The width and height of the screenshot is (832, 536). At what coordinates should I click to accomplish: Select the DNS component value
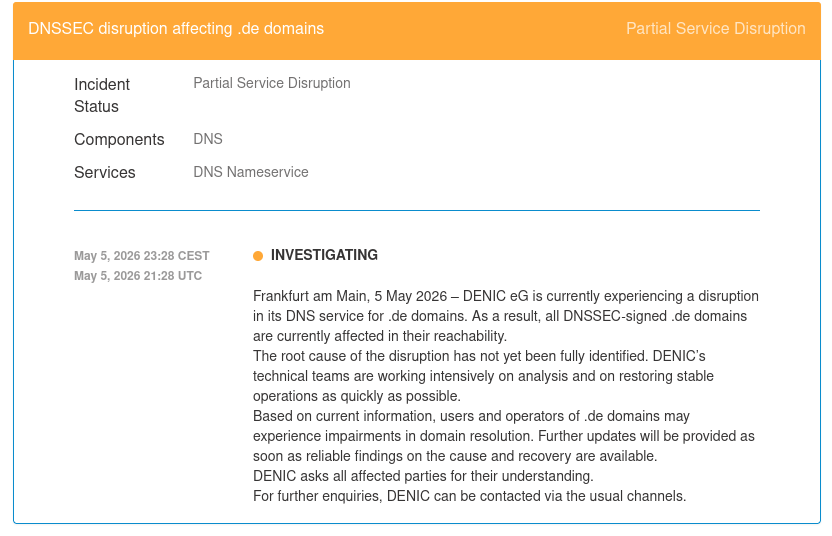208,139
